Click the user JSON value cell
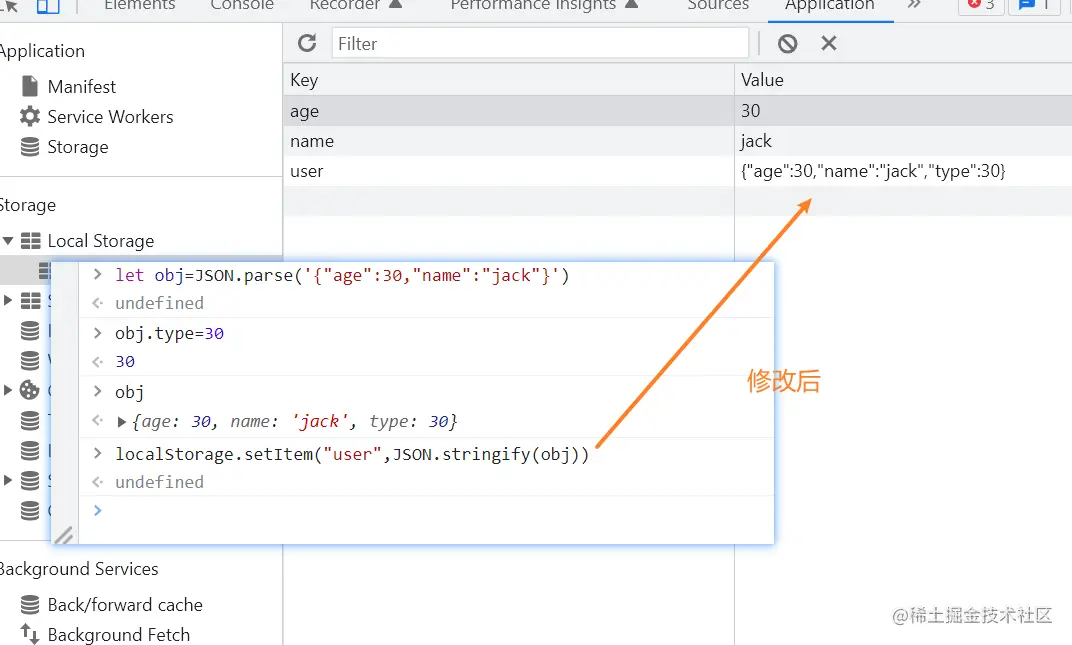Viewport: 1072px width, 645px height. pyautogui.click(x=903, y=171)
